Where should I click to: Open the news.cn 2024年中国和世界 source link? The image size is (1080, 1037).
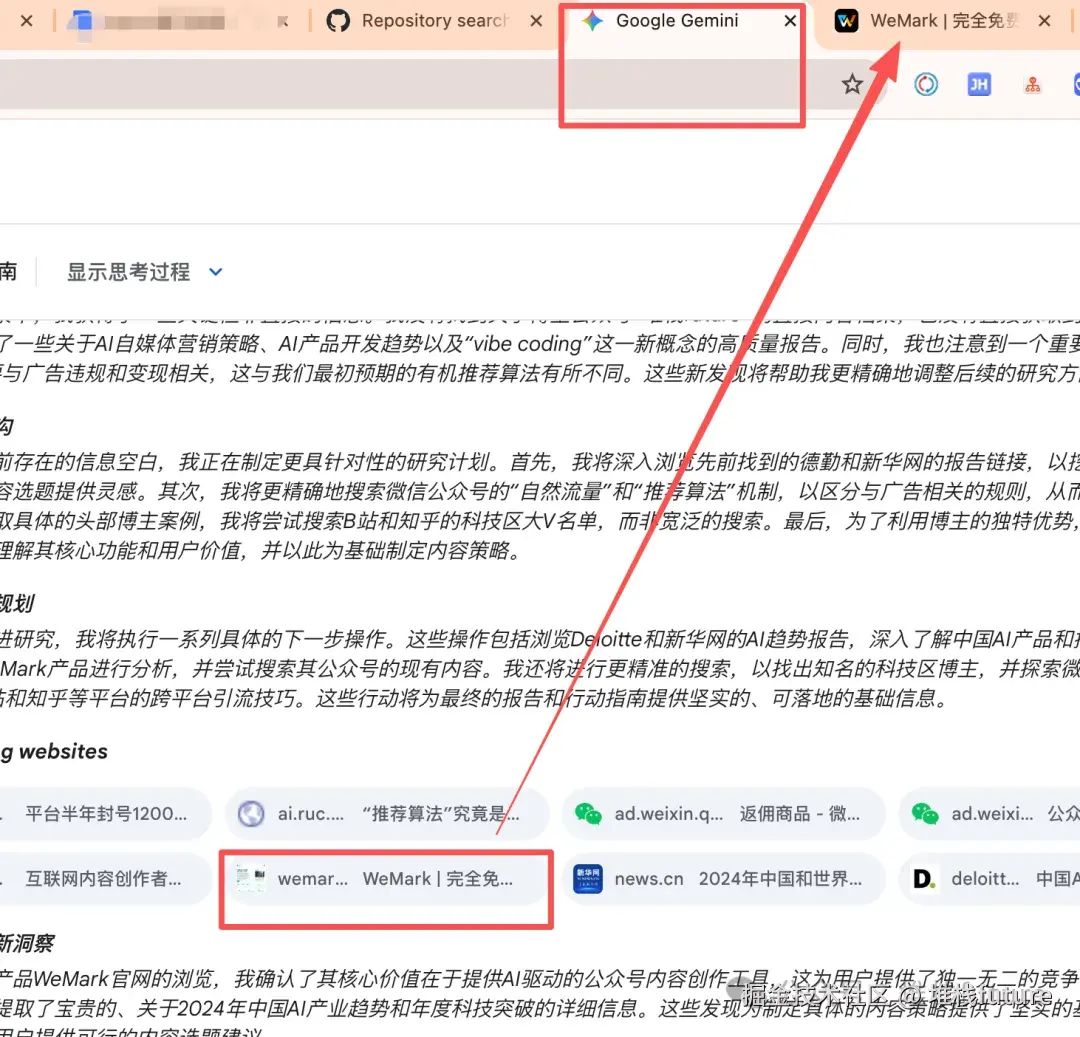pyautogui.click(x=724, y=879)
